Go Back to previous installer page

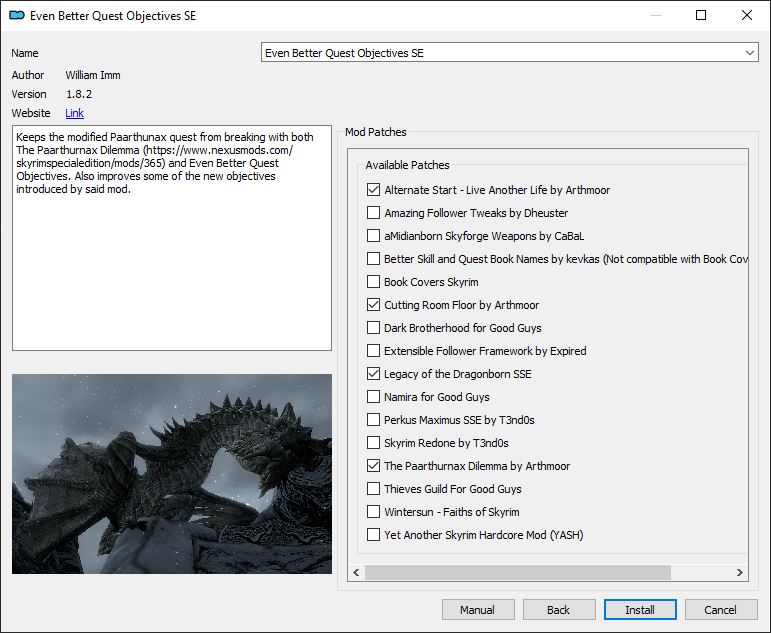559,610
